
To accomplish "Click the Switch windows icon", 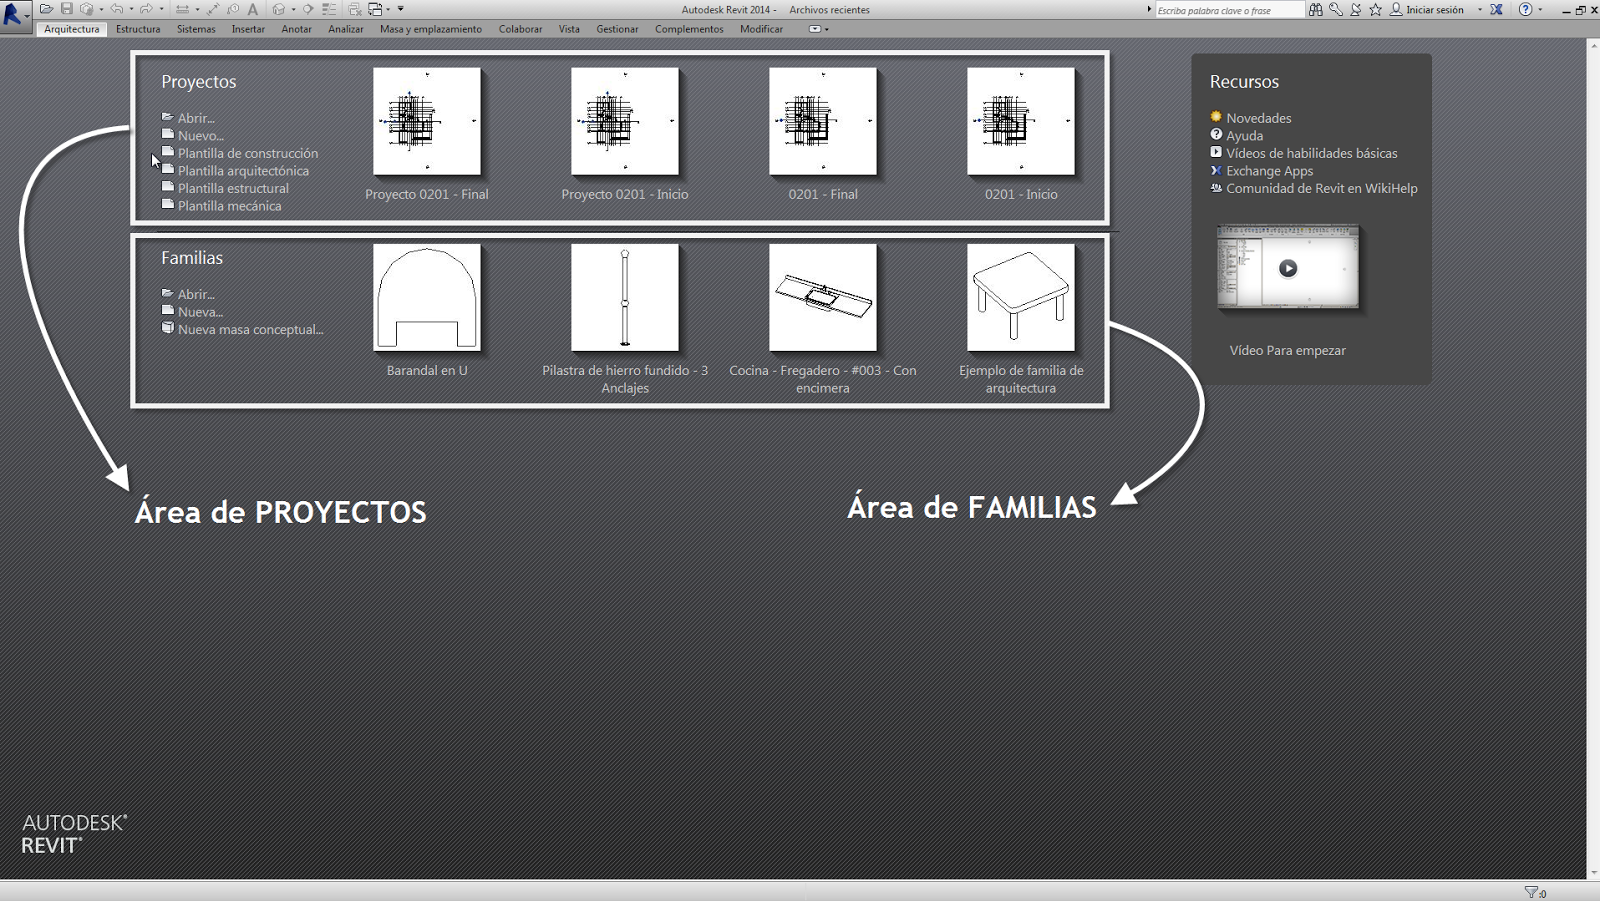I will (376, 9).
